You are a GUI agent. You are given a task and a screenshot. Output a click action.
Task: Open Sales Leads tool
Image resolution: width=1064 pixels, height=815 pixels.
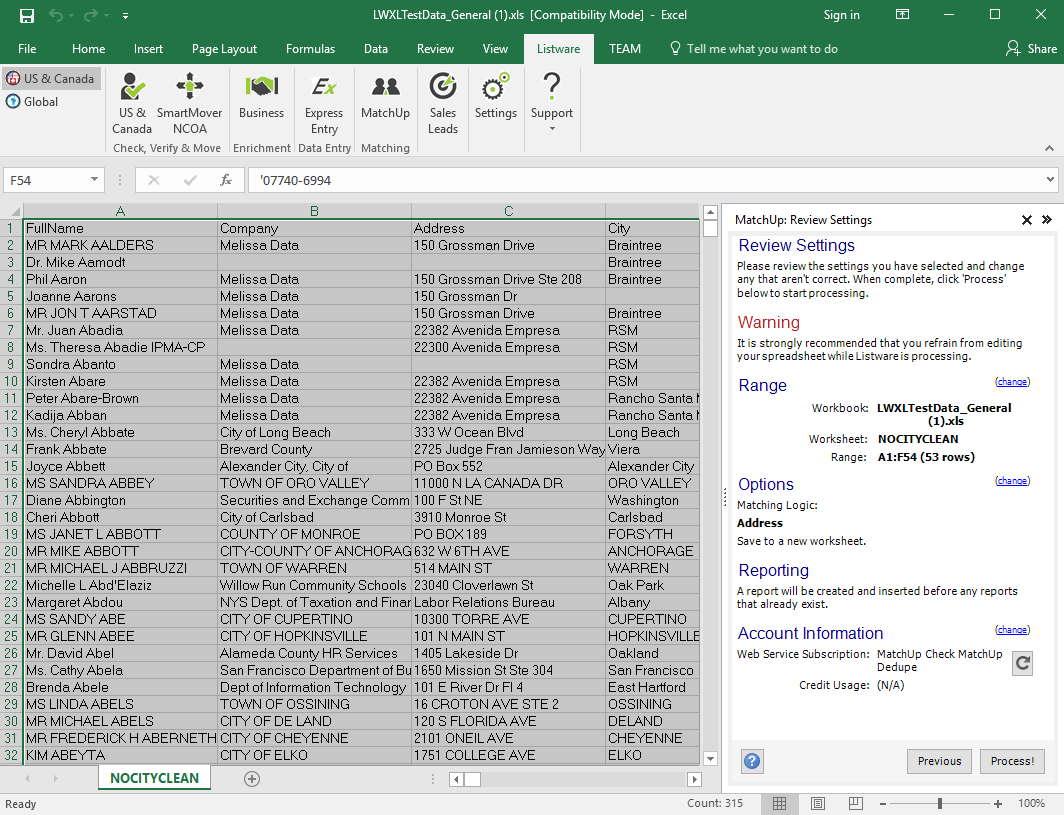coord(442,103)
